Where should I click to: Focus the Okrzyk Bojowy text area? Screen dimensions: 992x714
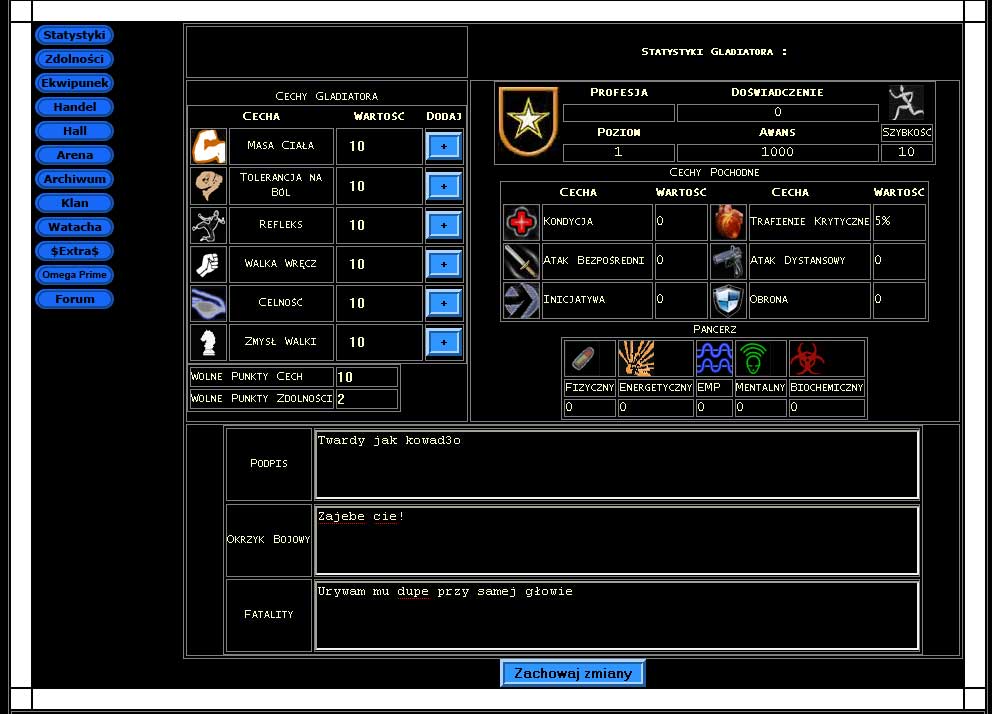pyautogui.click(x=616, y=540)
